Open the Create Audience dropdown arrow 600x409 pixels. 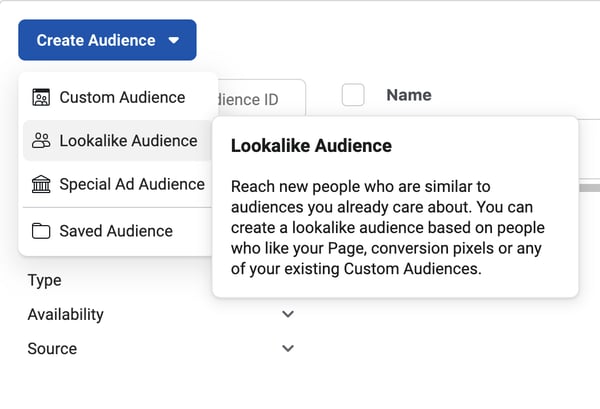point(174,41)
